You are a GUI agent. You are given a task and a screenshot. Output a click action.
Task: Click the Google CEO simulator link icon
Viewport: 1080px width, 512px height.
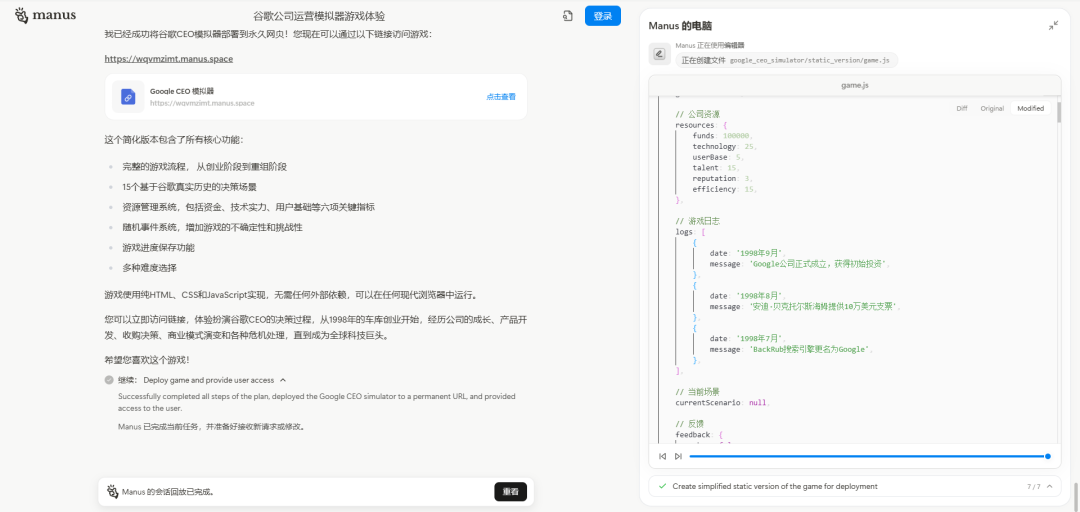point(128,97)
